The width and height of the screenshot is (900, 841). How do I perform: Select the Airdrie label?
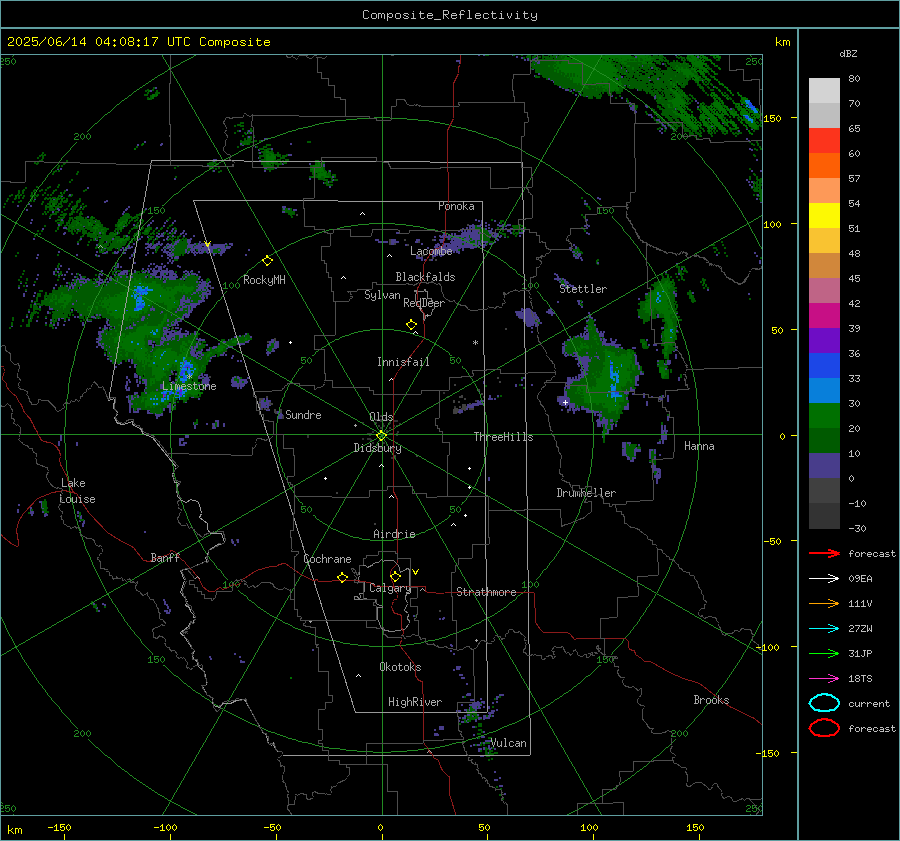(x=394, y=534)
